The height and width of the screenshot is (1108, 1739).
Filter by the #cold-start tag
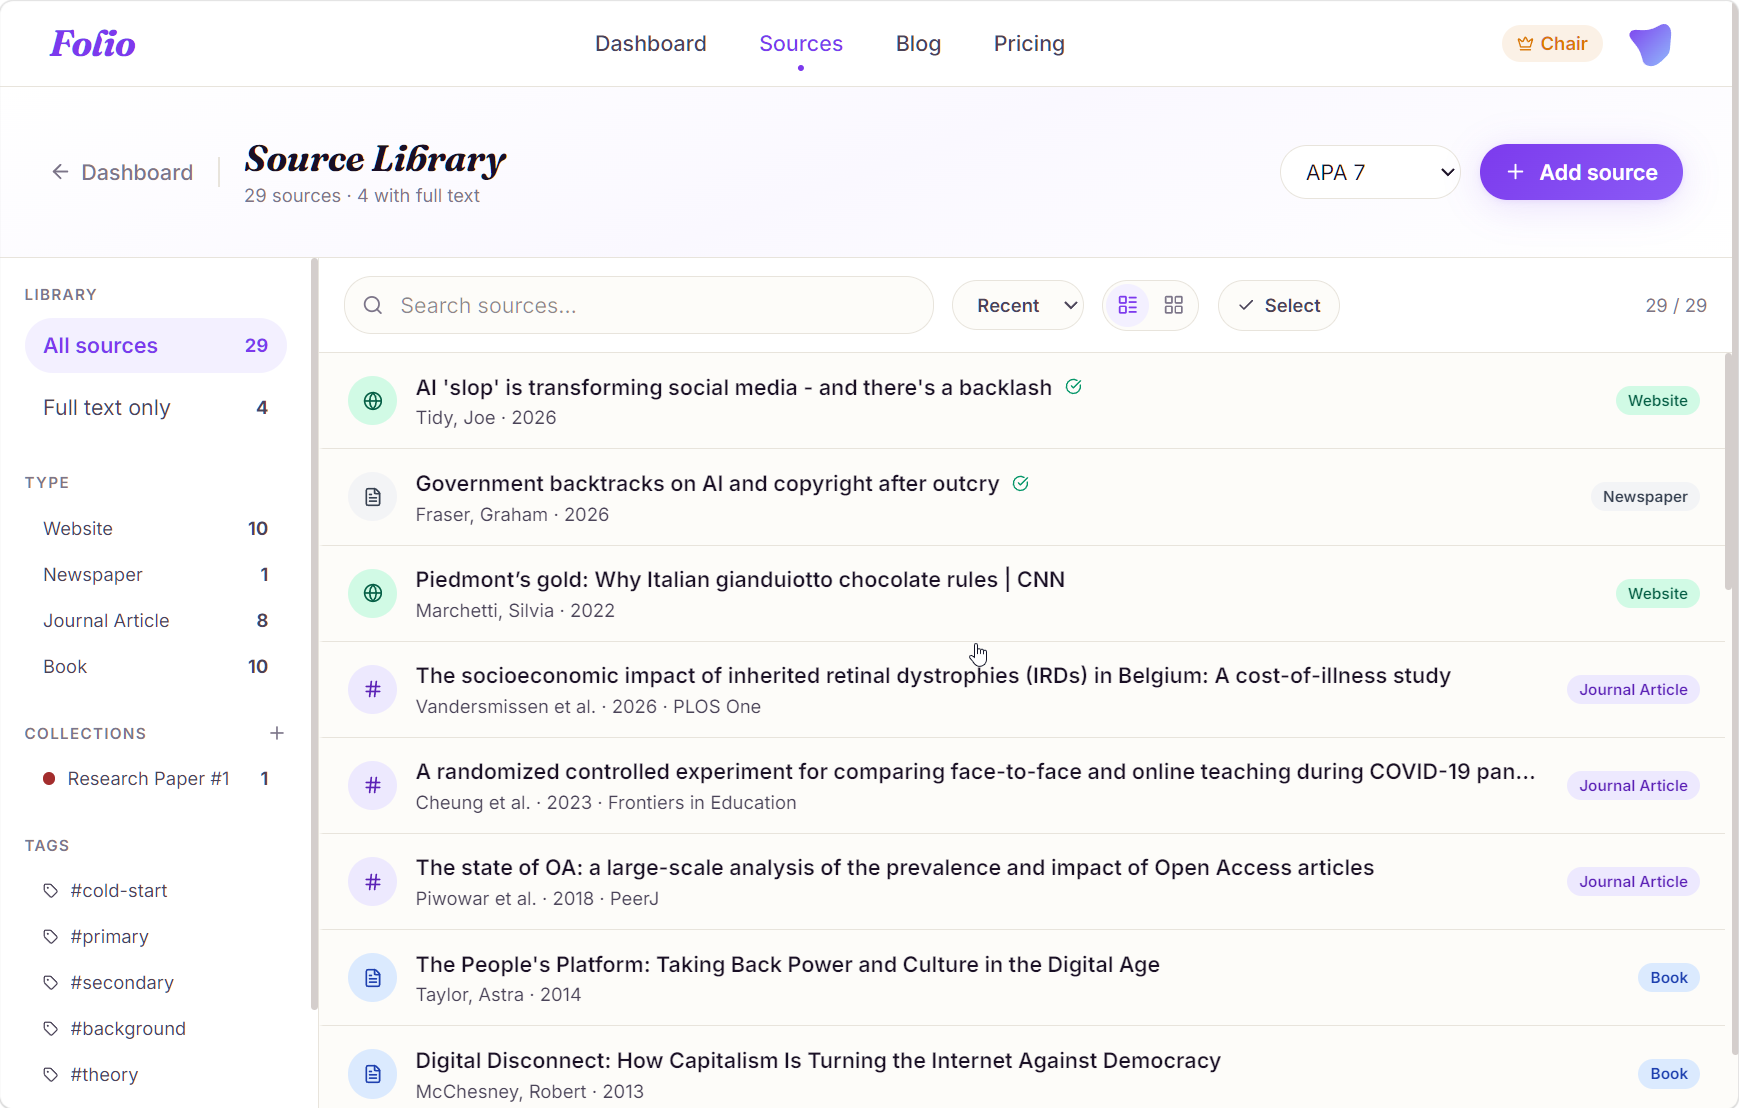click(x=118, y=890)
